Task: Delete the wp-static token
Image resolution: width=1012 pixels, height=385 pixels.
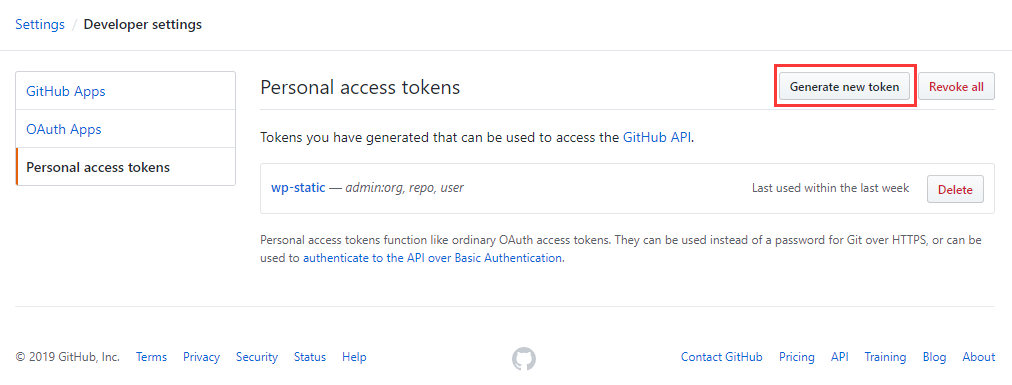Action: tap(955, 190)
